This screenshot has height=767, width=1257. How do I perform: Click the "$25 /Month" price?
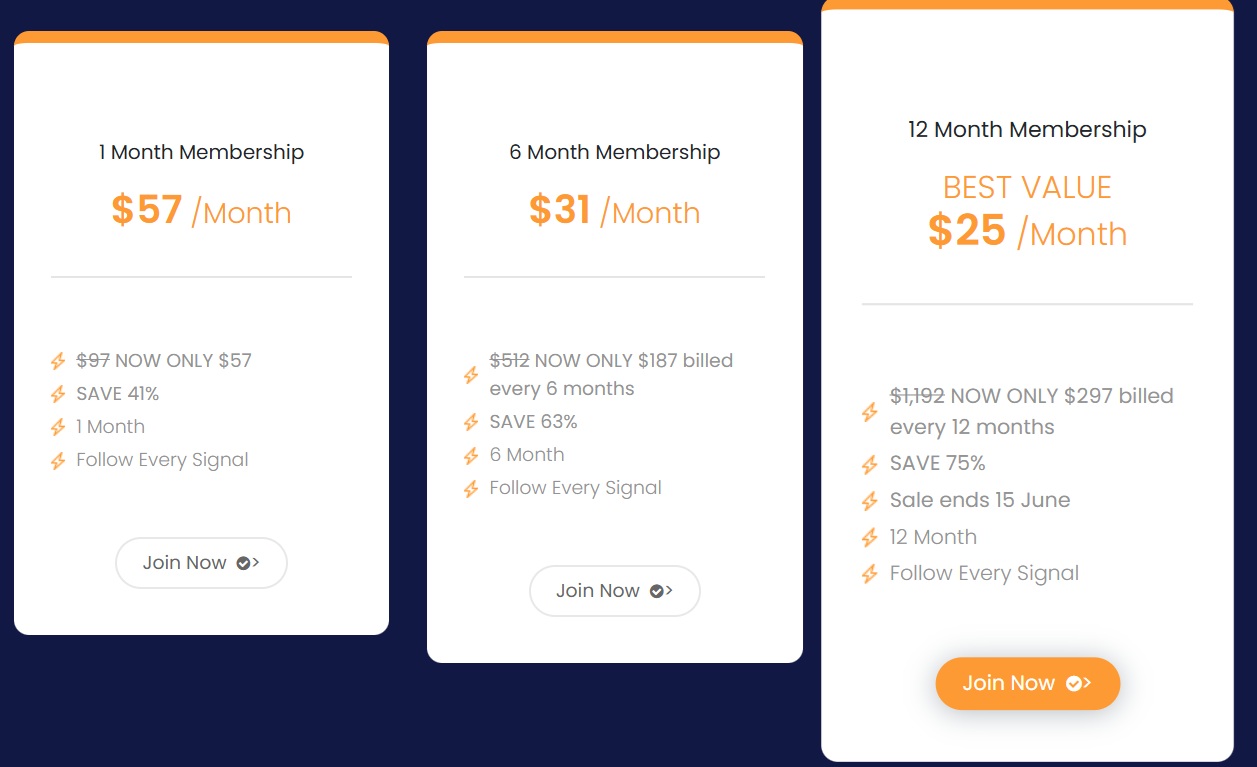(x=1027, y=232)
